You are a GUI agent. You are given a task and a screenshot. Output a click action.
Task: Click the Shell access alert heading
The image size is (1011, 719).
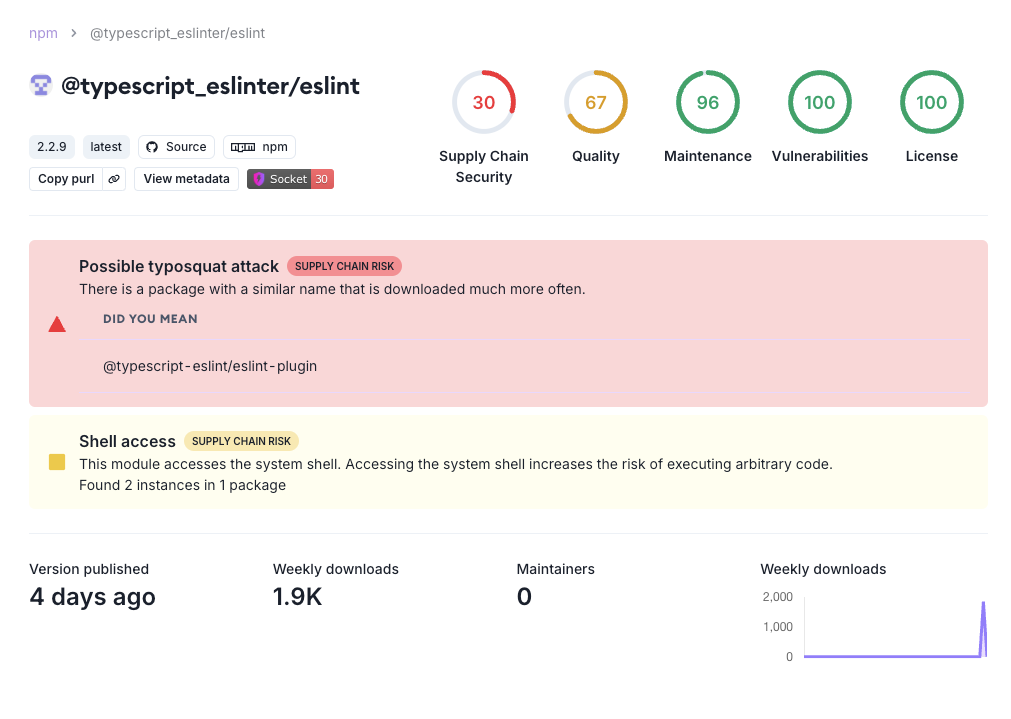(127, 441)
